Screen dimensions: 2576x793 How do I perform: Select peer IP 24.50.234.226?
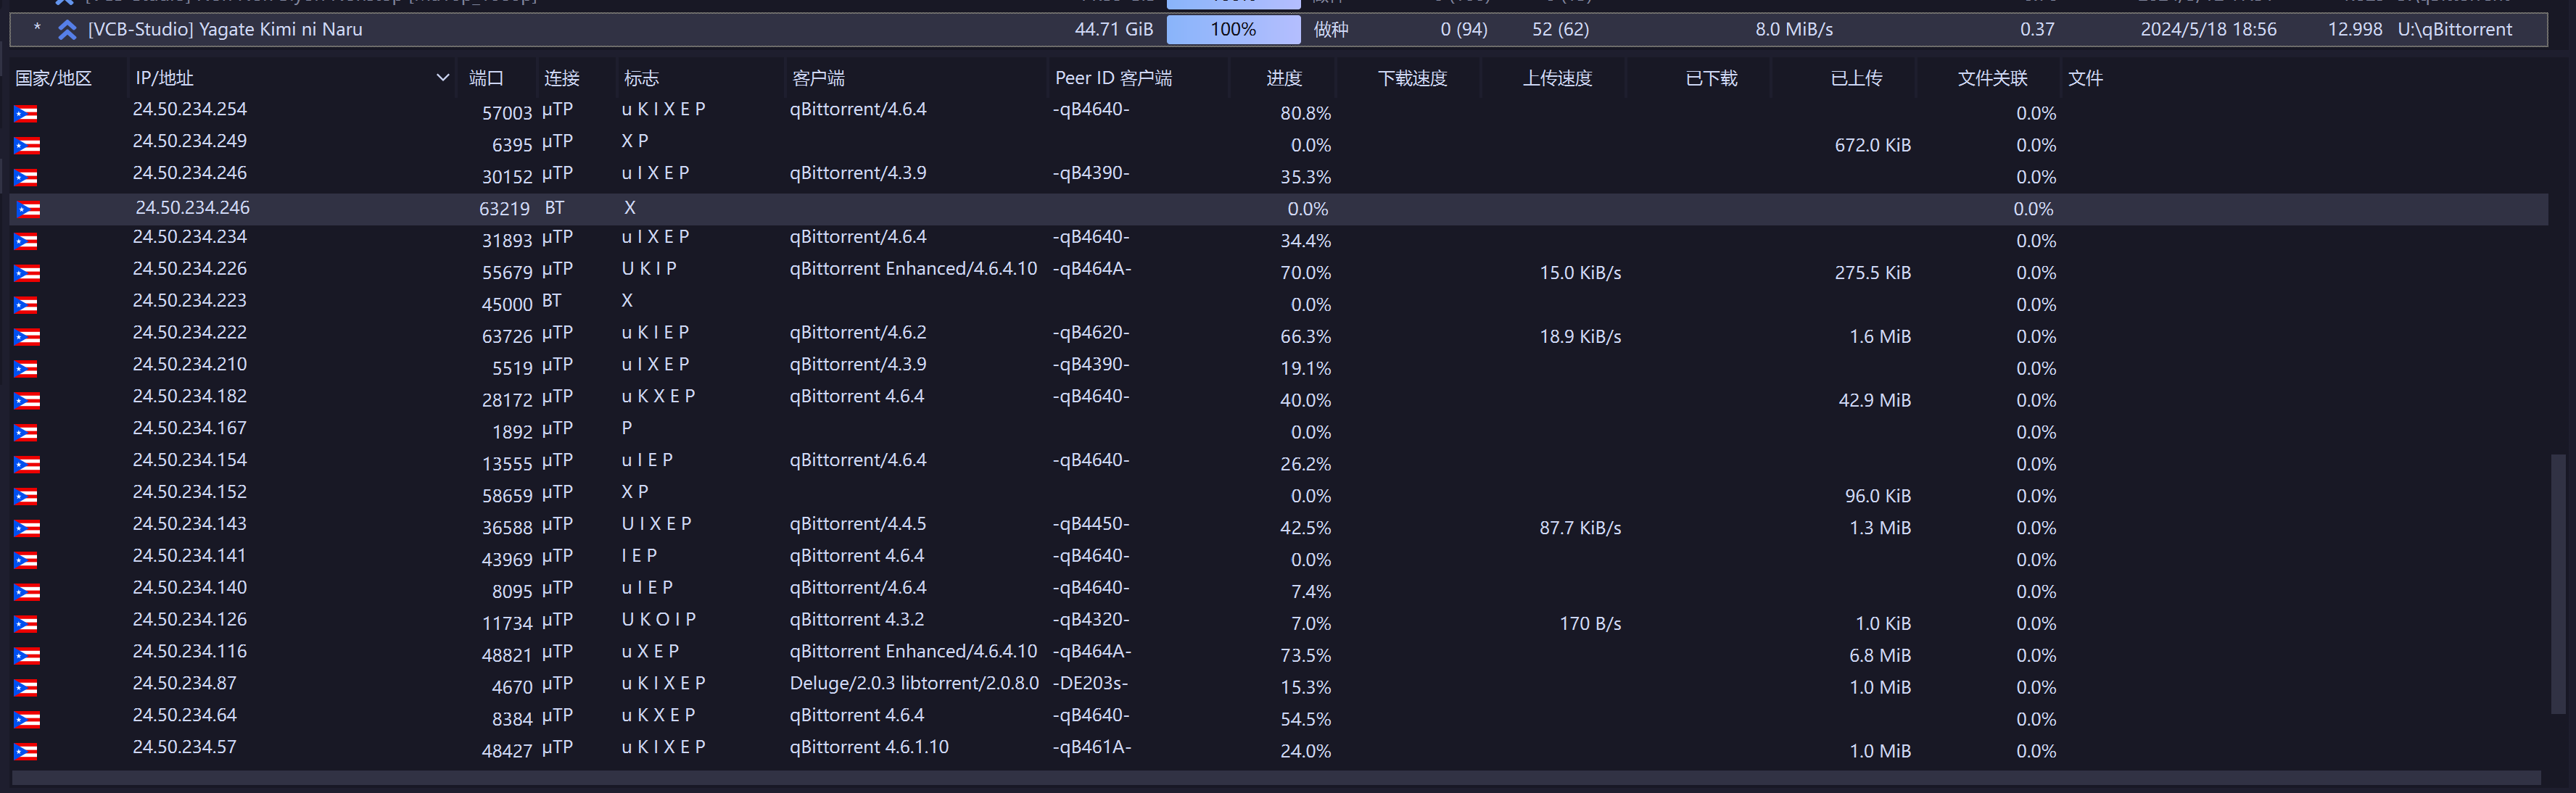[190, 269]
